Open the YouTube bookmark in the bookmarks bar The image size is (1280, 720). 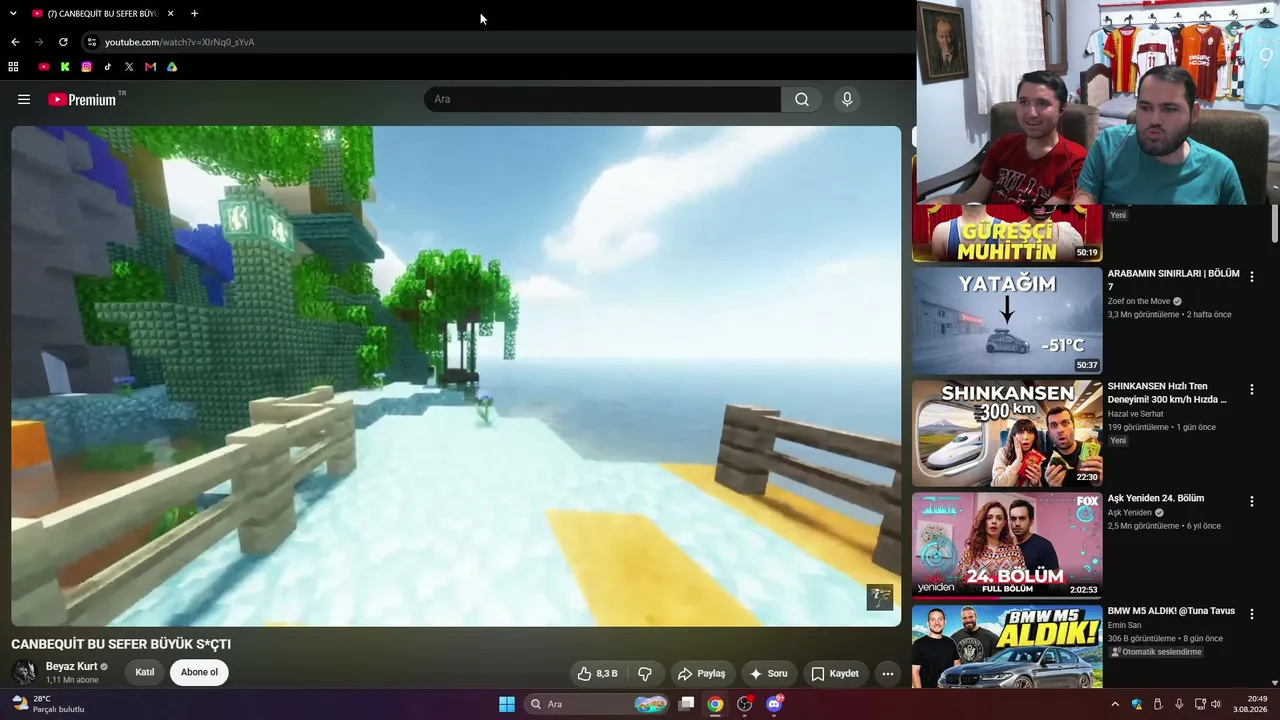(44, 67)
